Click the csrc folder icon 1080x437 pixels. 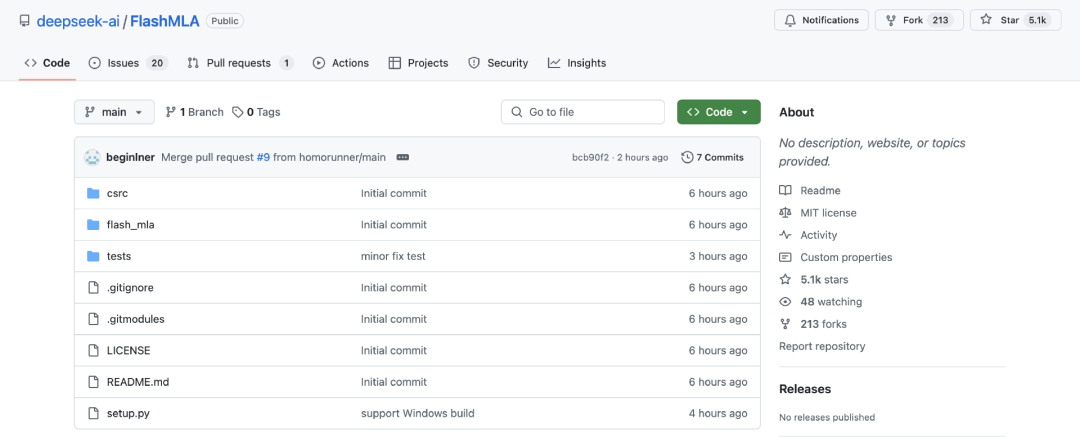tap(94, 193)
